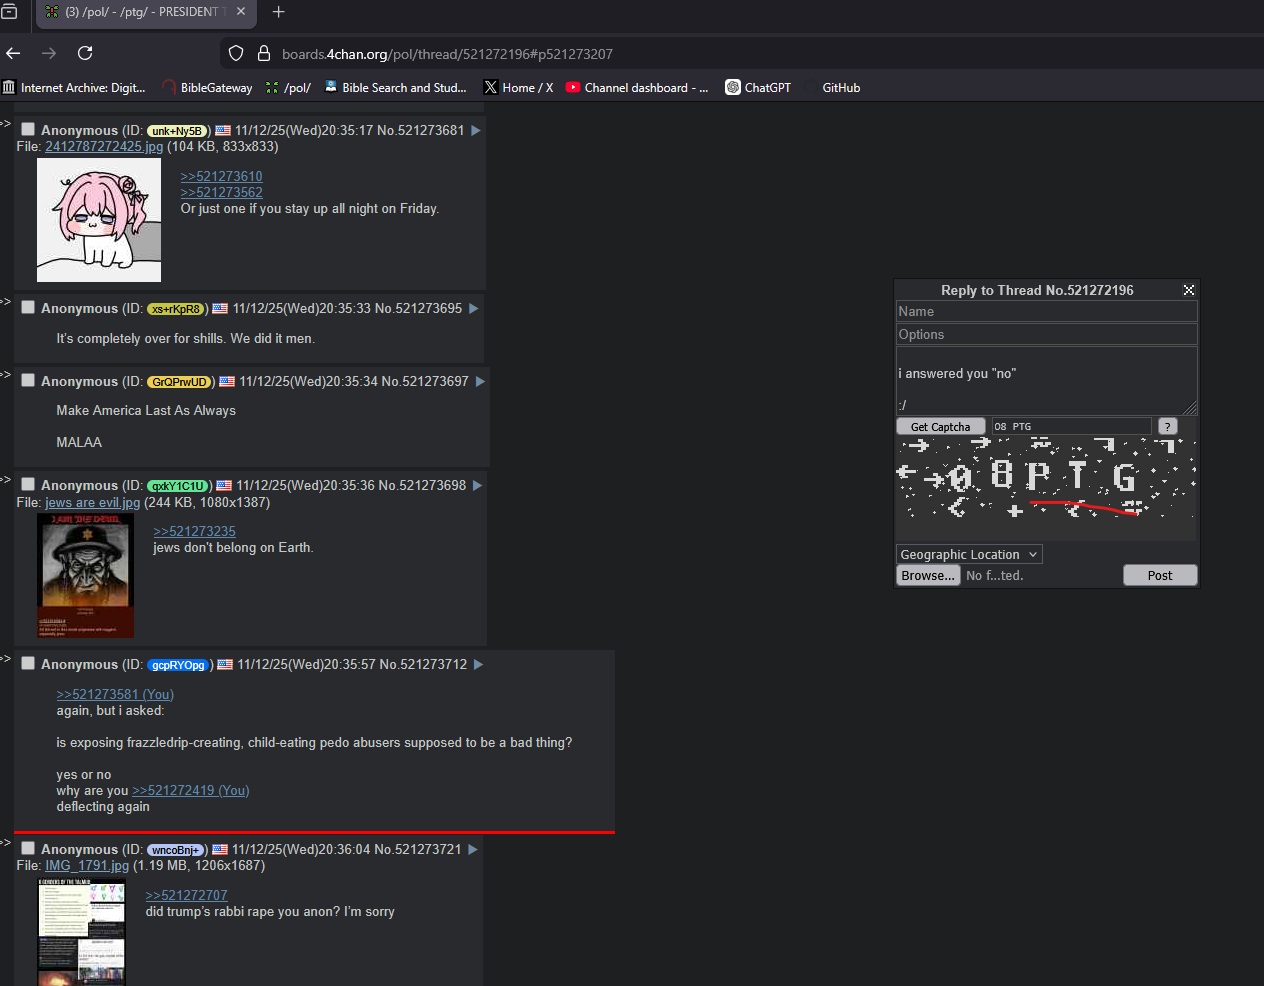Screen dimensions: 1264x986
Task: Reload the page with refresh icon
Action: 85,53
